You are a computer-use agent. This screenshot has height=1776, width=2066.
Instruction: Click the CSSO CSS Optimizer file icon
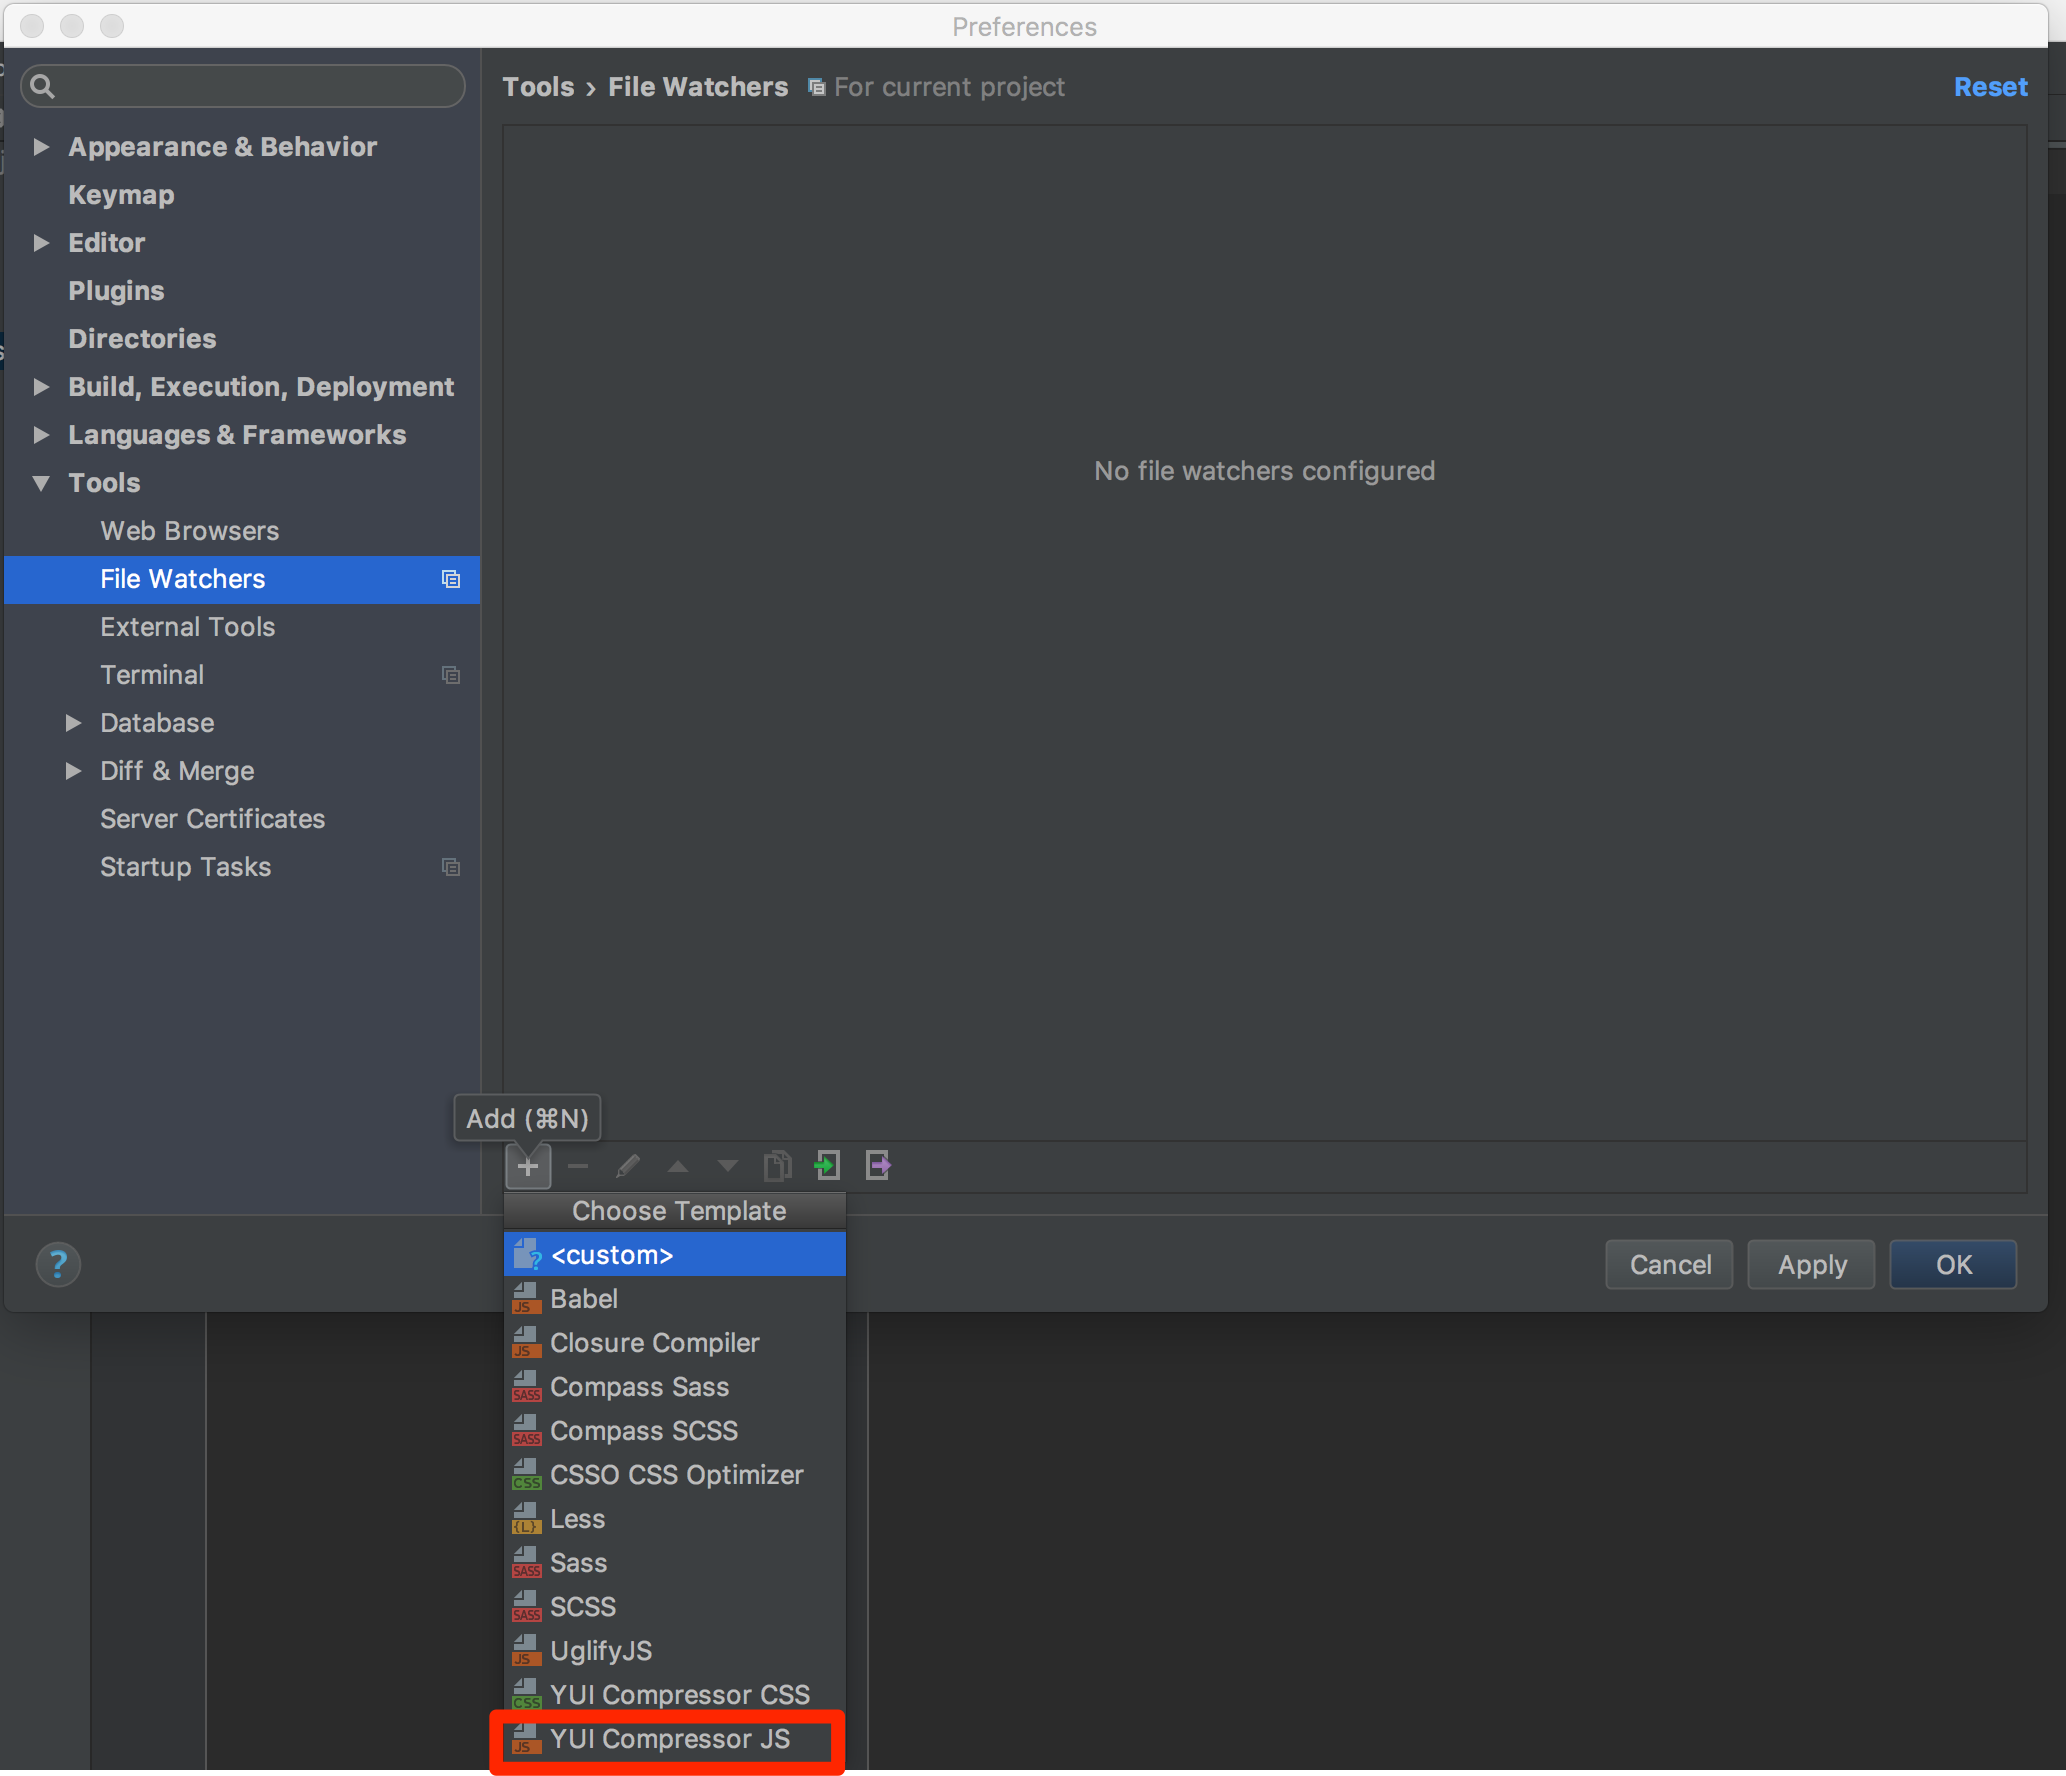[527, 1474]
